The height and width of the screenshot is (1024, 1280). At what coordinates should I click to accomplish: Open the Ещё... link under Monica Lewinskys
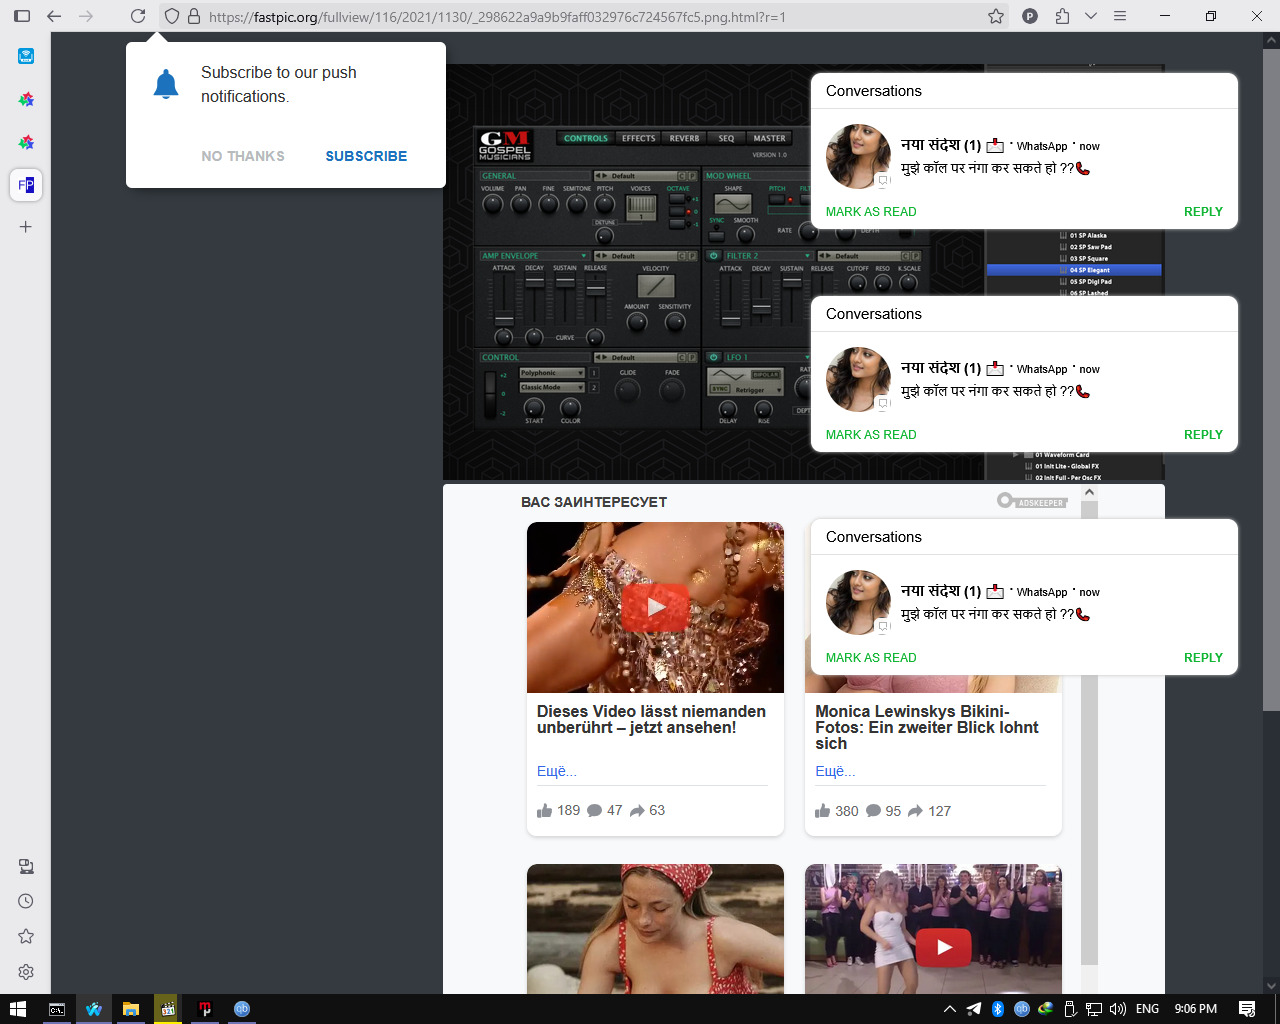[835, 771]
